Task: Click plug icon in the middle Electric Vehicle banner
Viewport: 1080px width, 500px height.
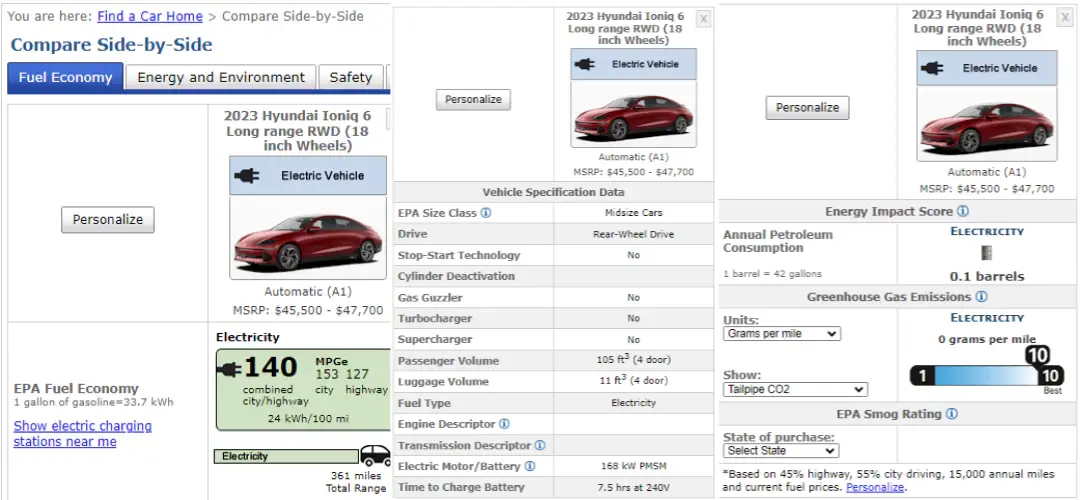Action: (x=585, y=64)
